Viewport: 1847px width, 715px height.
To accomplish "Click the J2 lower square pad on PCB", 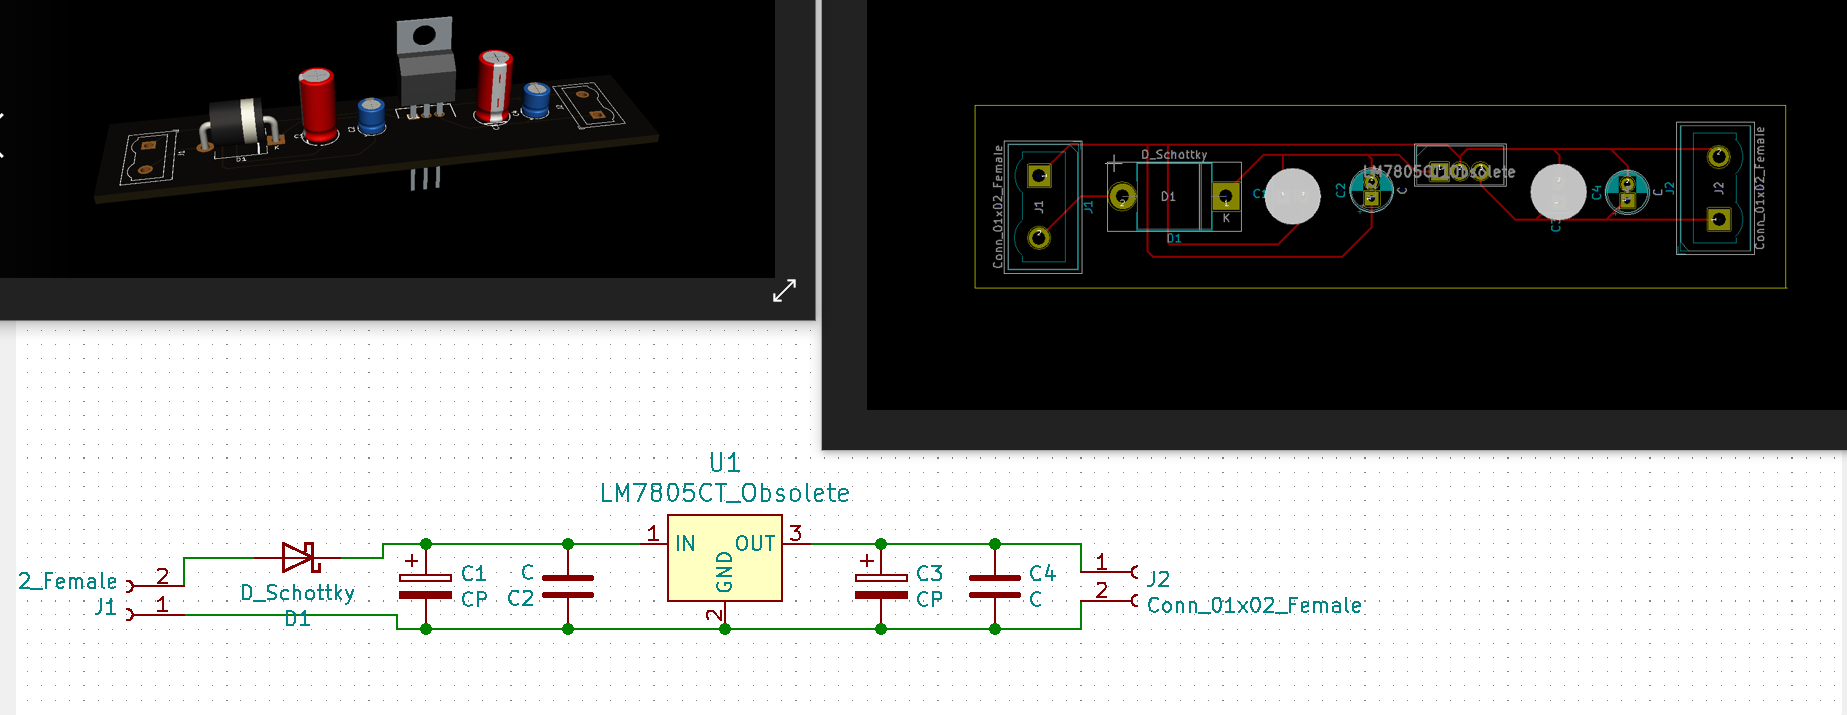I will [x=1718, y=219].
